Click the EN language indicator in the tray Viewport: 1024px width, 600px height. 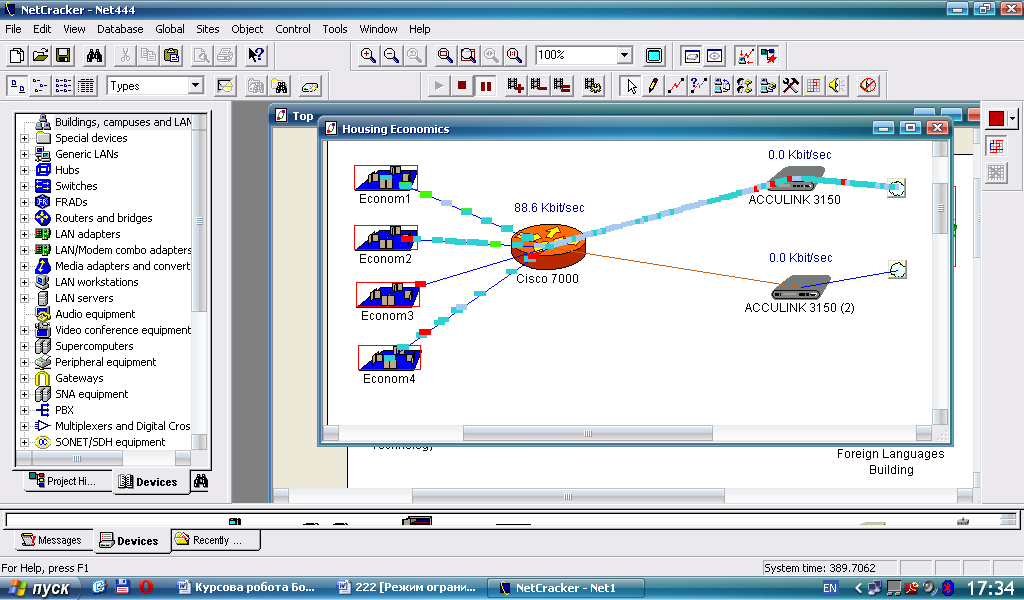830,588
